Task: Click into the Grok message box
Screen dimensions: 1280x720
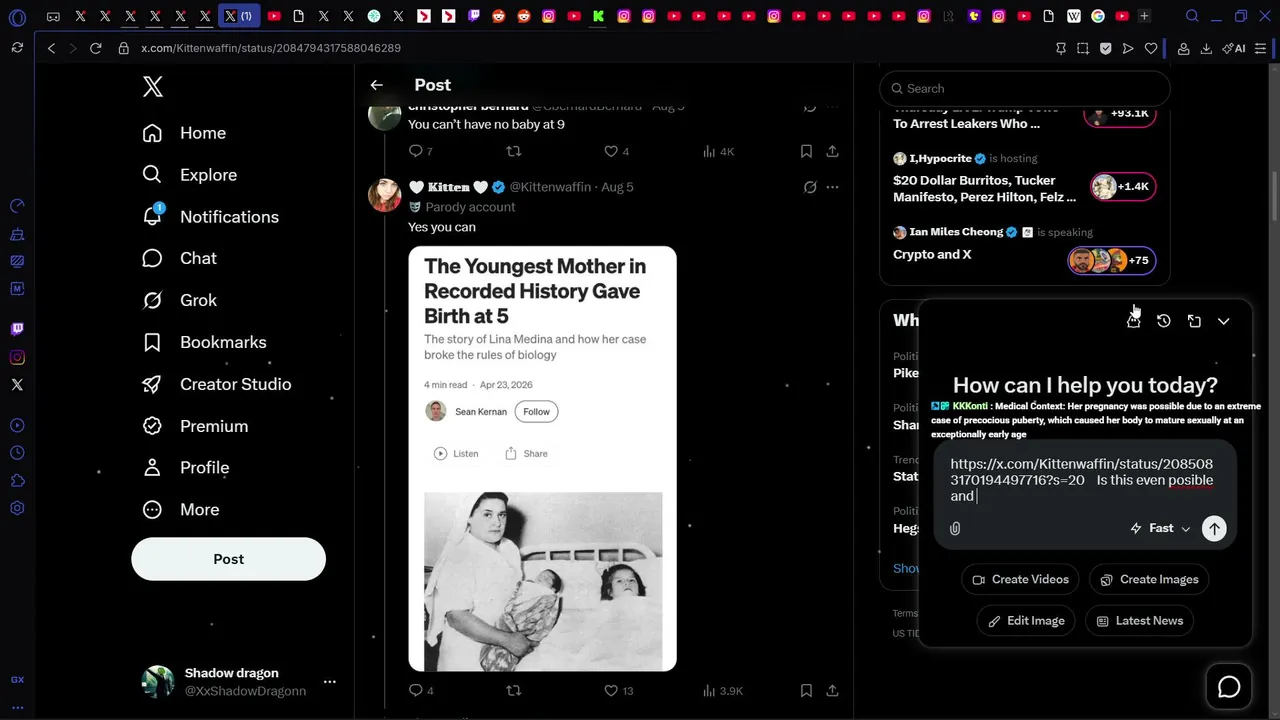Action: [x=1085, y=480]
